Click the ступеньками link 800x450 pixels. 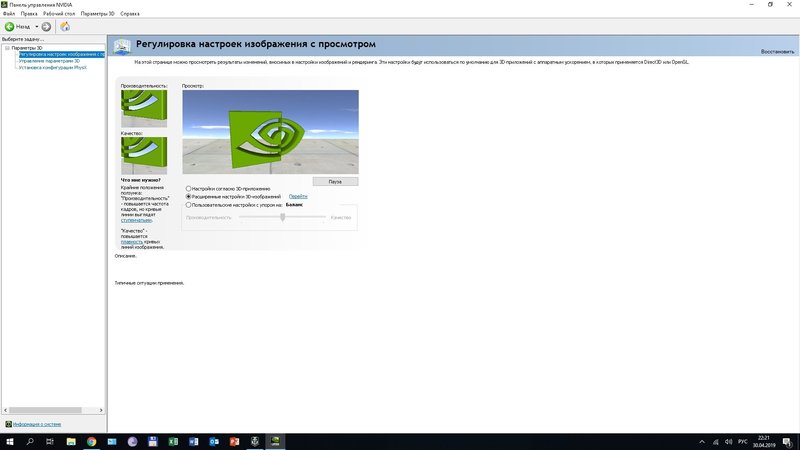tap(136, 220)
